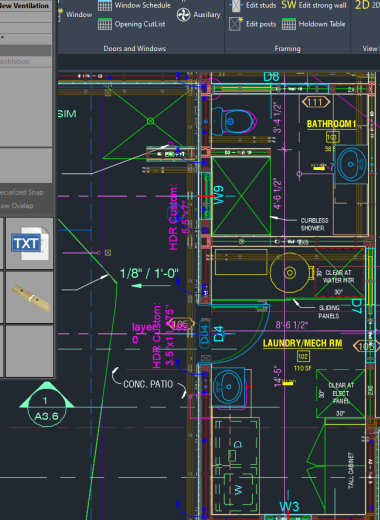The image size is (380, 520).
Task: Click the Edit studs icon
Action: tap(236, 5)
